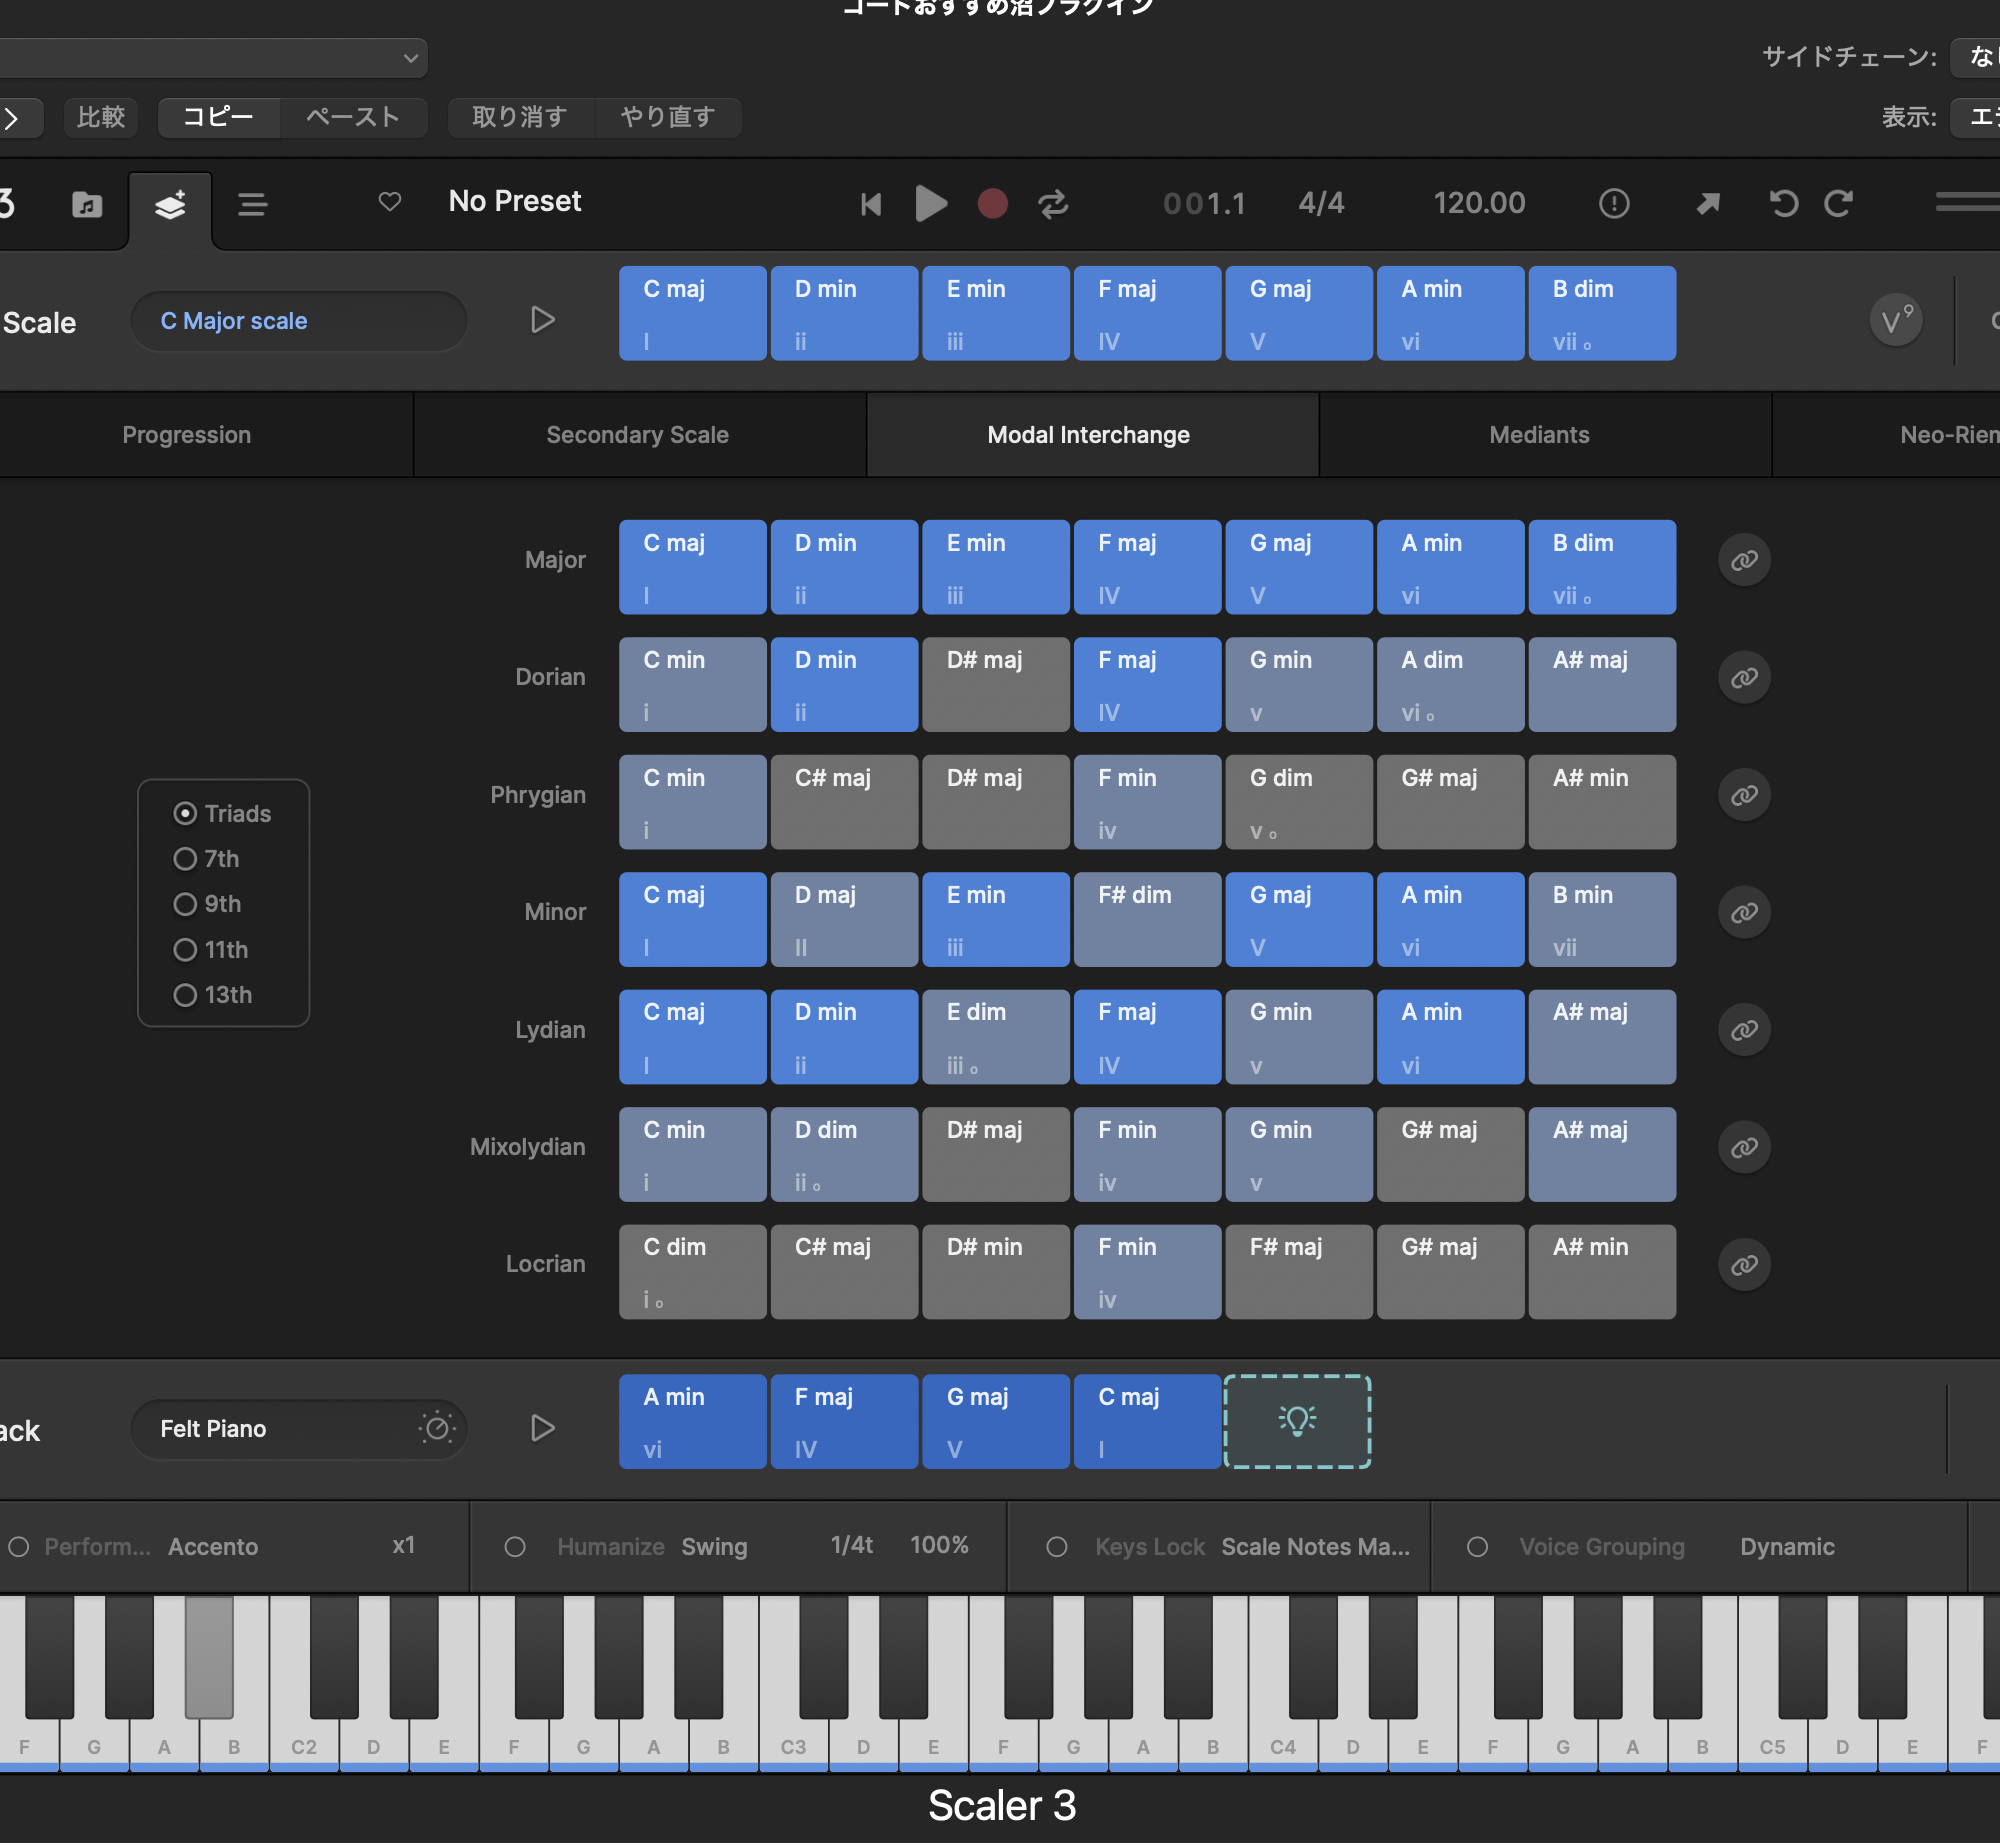Adjust 120.00 tempo value
Viewport: 2000px width, 1846px height.
(x=1479, y=203)
